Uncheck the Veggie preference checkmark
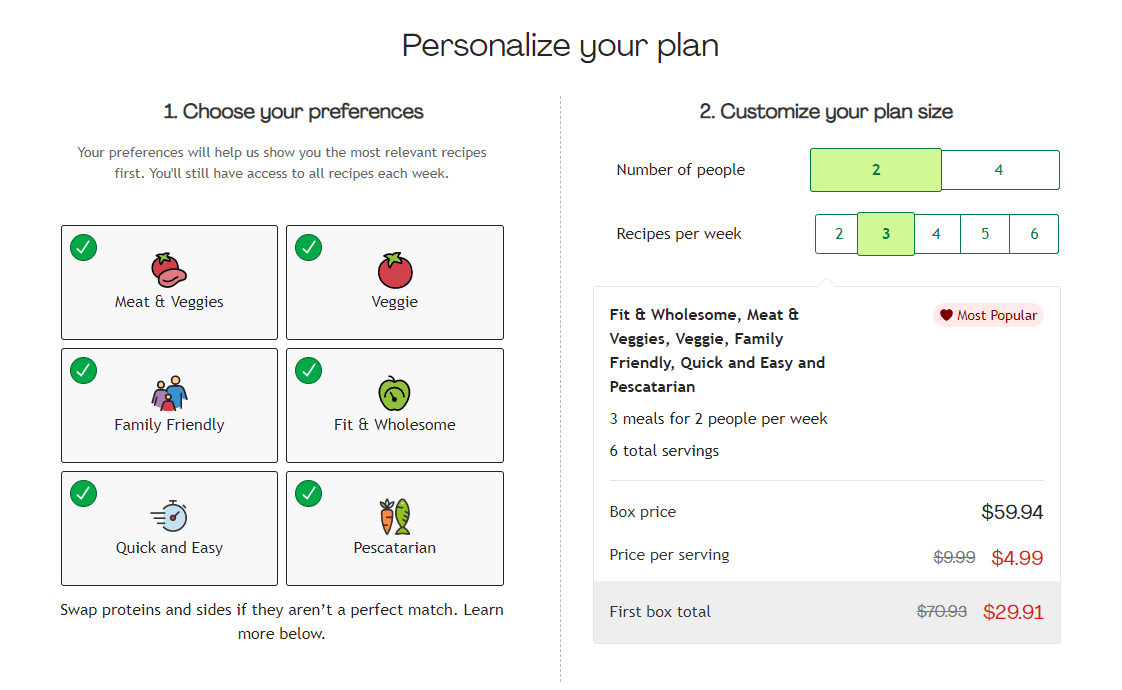Viewport: 1122px width, 690px height. [308, 247]
